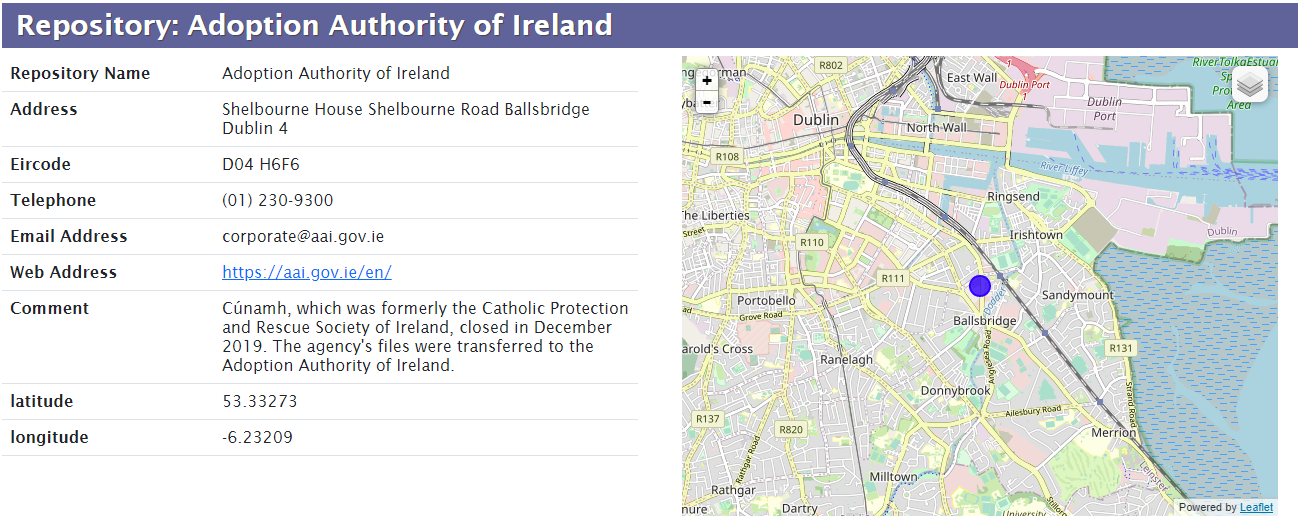Click the Sandymount label on map

1077,296
